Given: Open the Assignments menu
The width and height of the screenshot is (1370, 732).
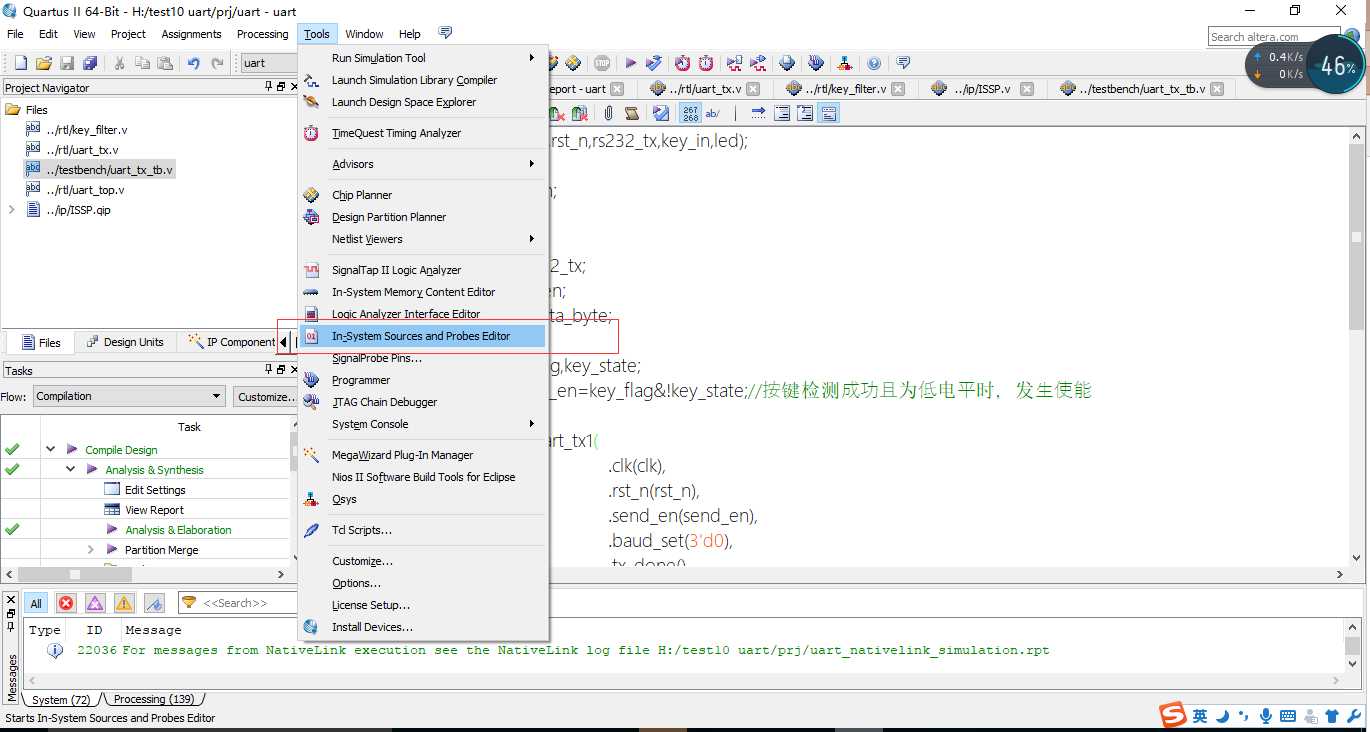Looking at the screenshot, I should click(191, 34).
